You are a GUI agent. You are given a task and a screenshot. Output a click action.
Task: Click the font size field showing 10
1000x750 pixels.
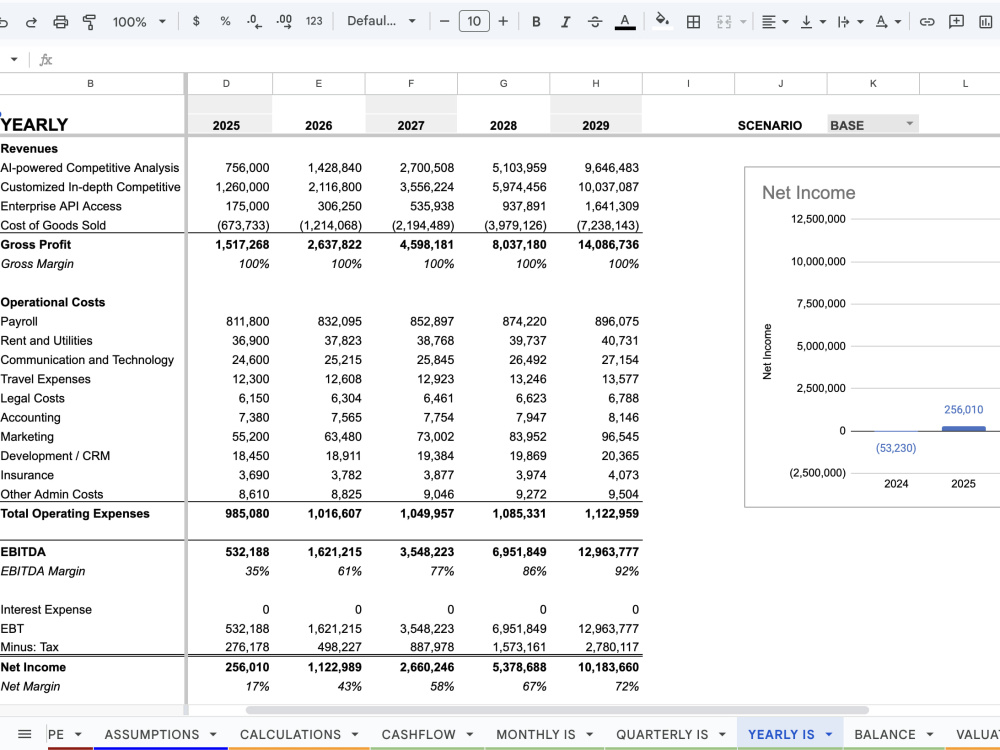(474, 21)
